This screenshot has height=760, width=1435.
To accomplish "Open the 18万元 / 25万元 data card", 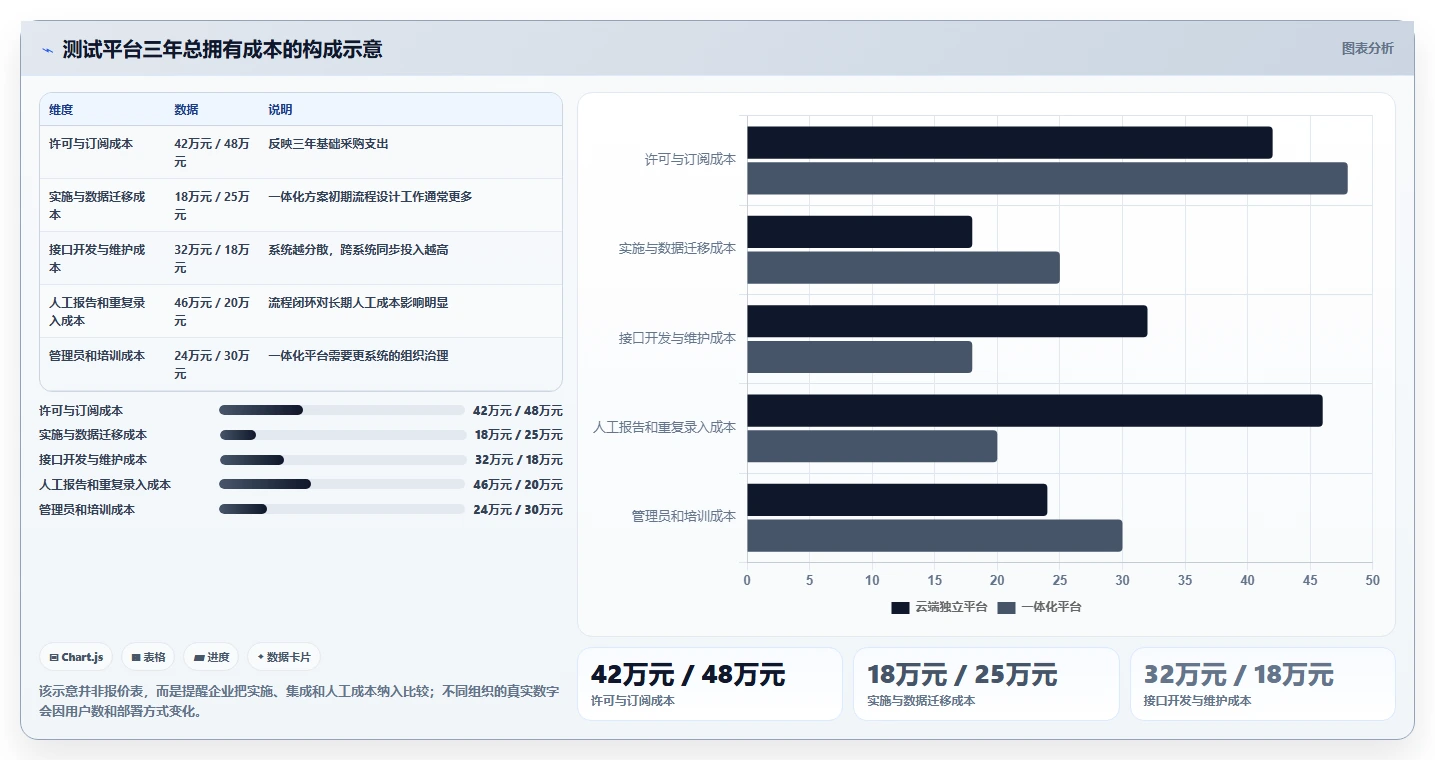I will pyautogui.click(x=986, y=684).
